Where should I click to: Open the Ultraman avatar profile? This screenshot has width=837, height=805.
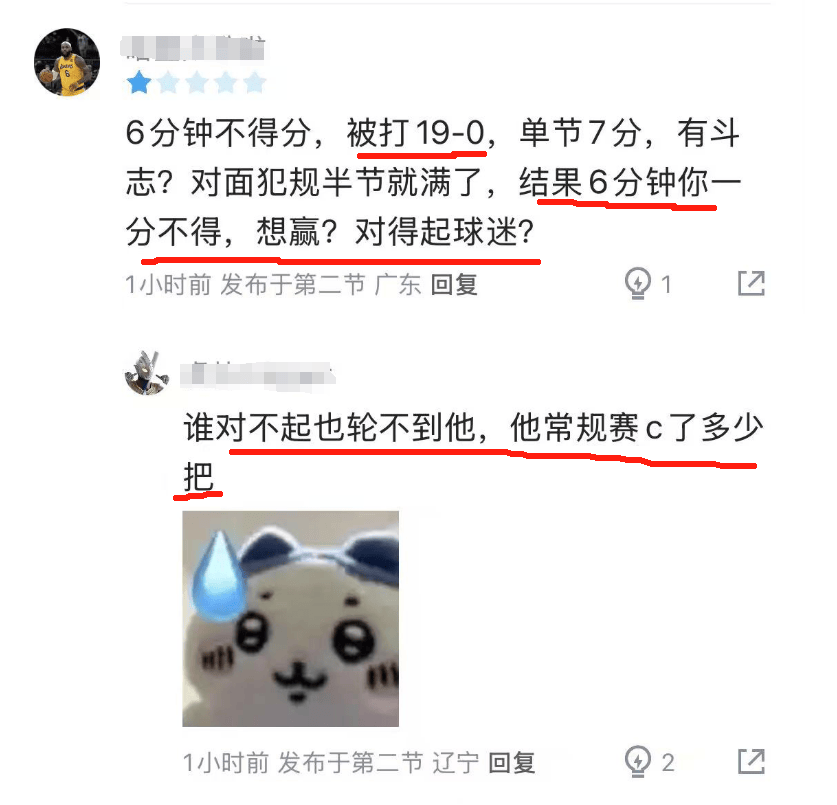[146, 374]
